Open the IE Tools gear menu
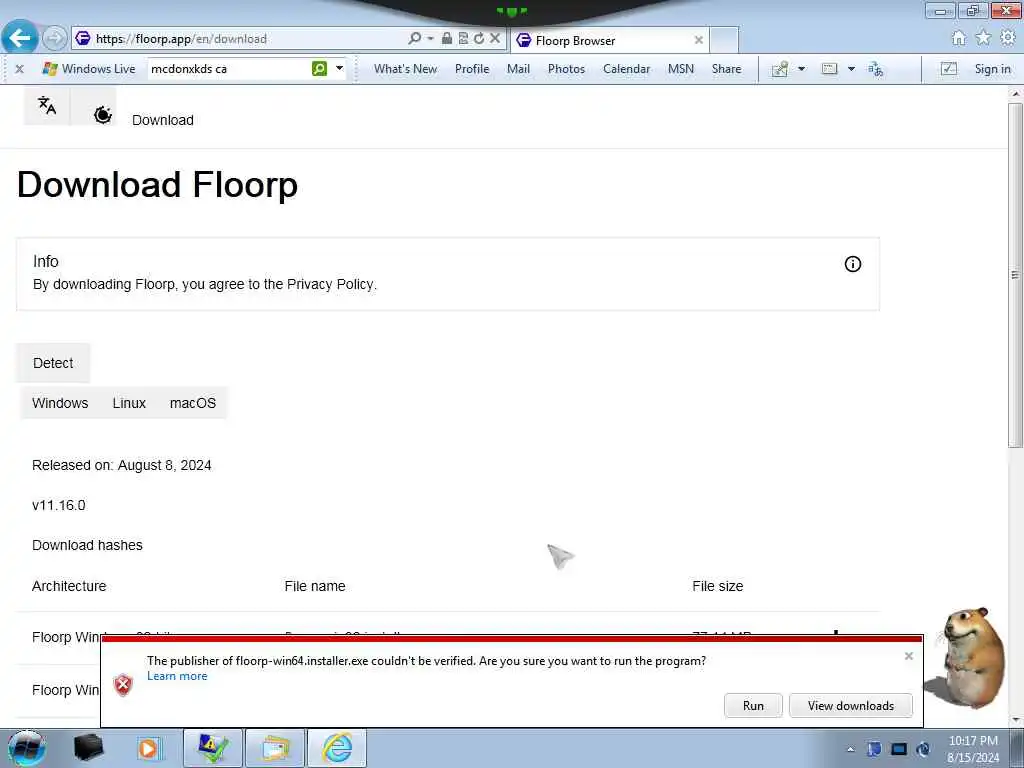Viewport: 1024px width, 768px height. 1008,38
